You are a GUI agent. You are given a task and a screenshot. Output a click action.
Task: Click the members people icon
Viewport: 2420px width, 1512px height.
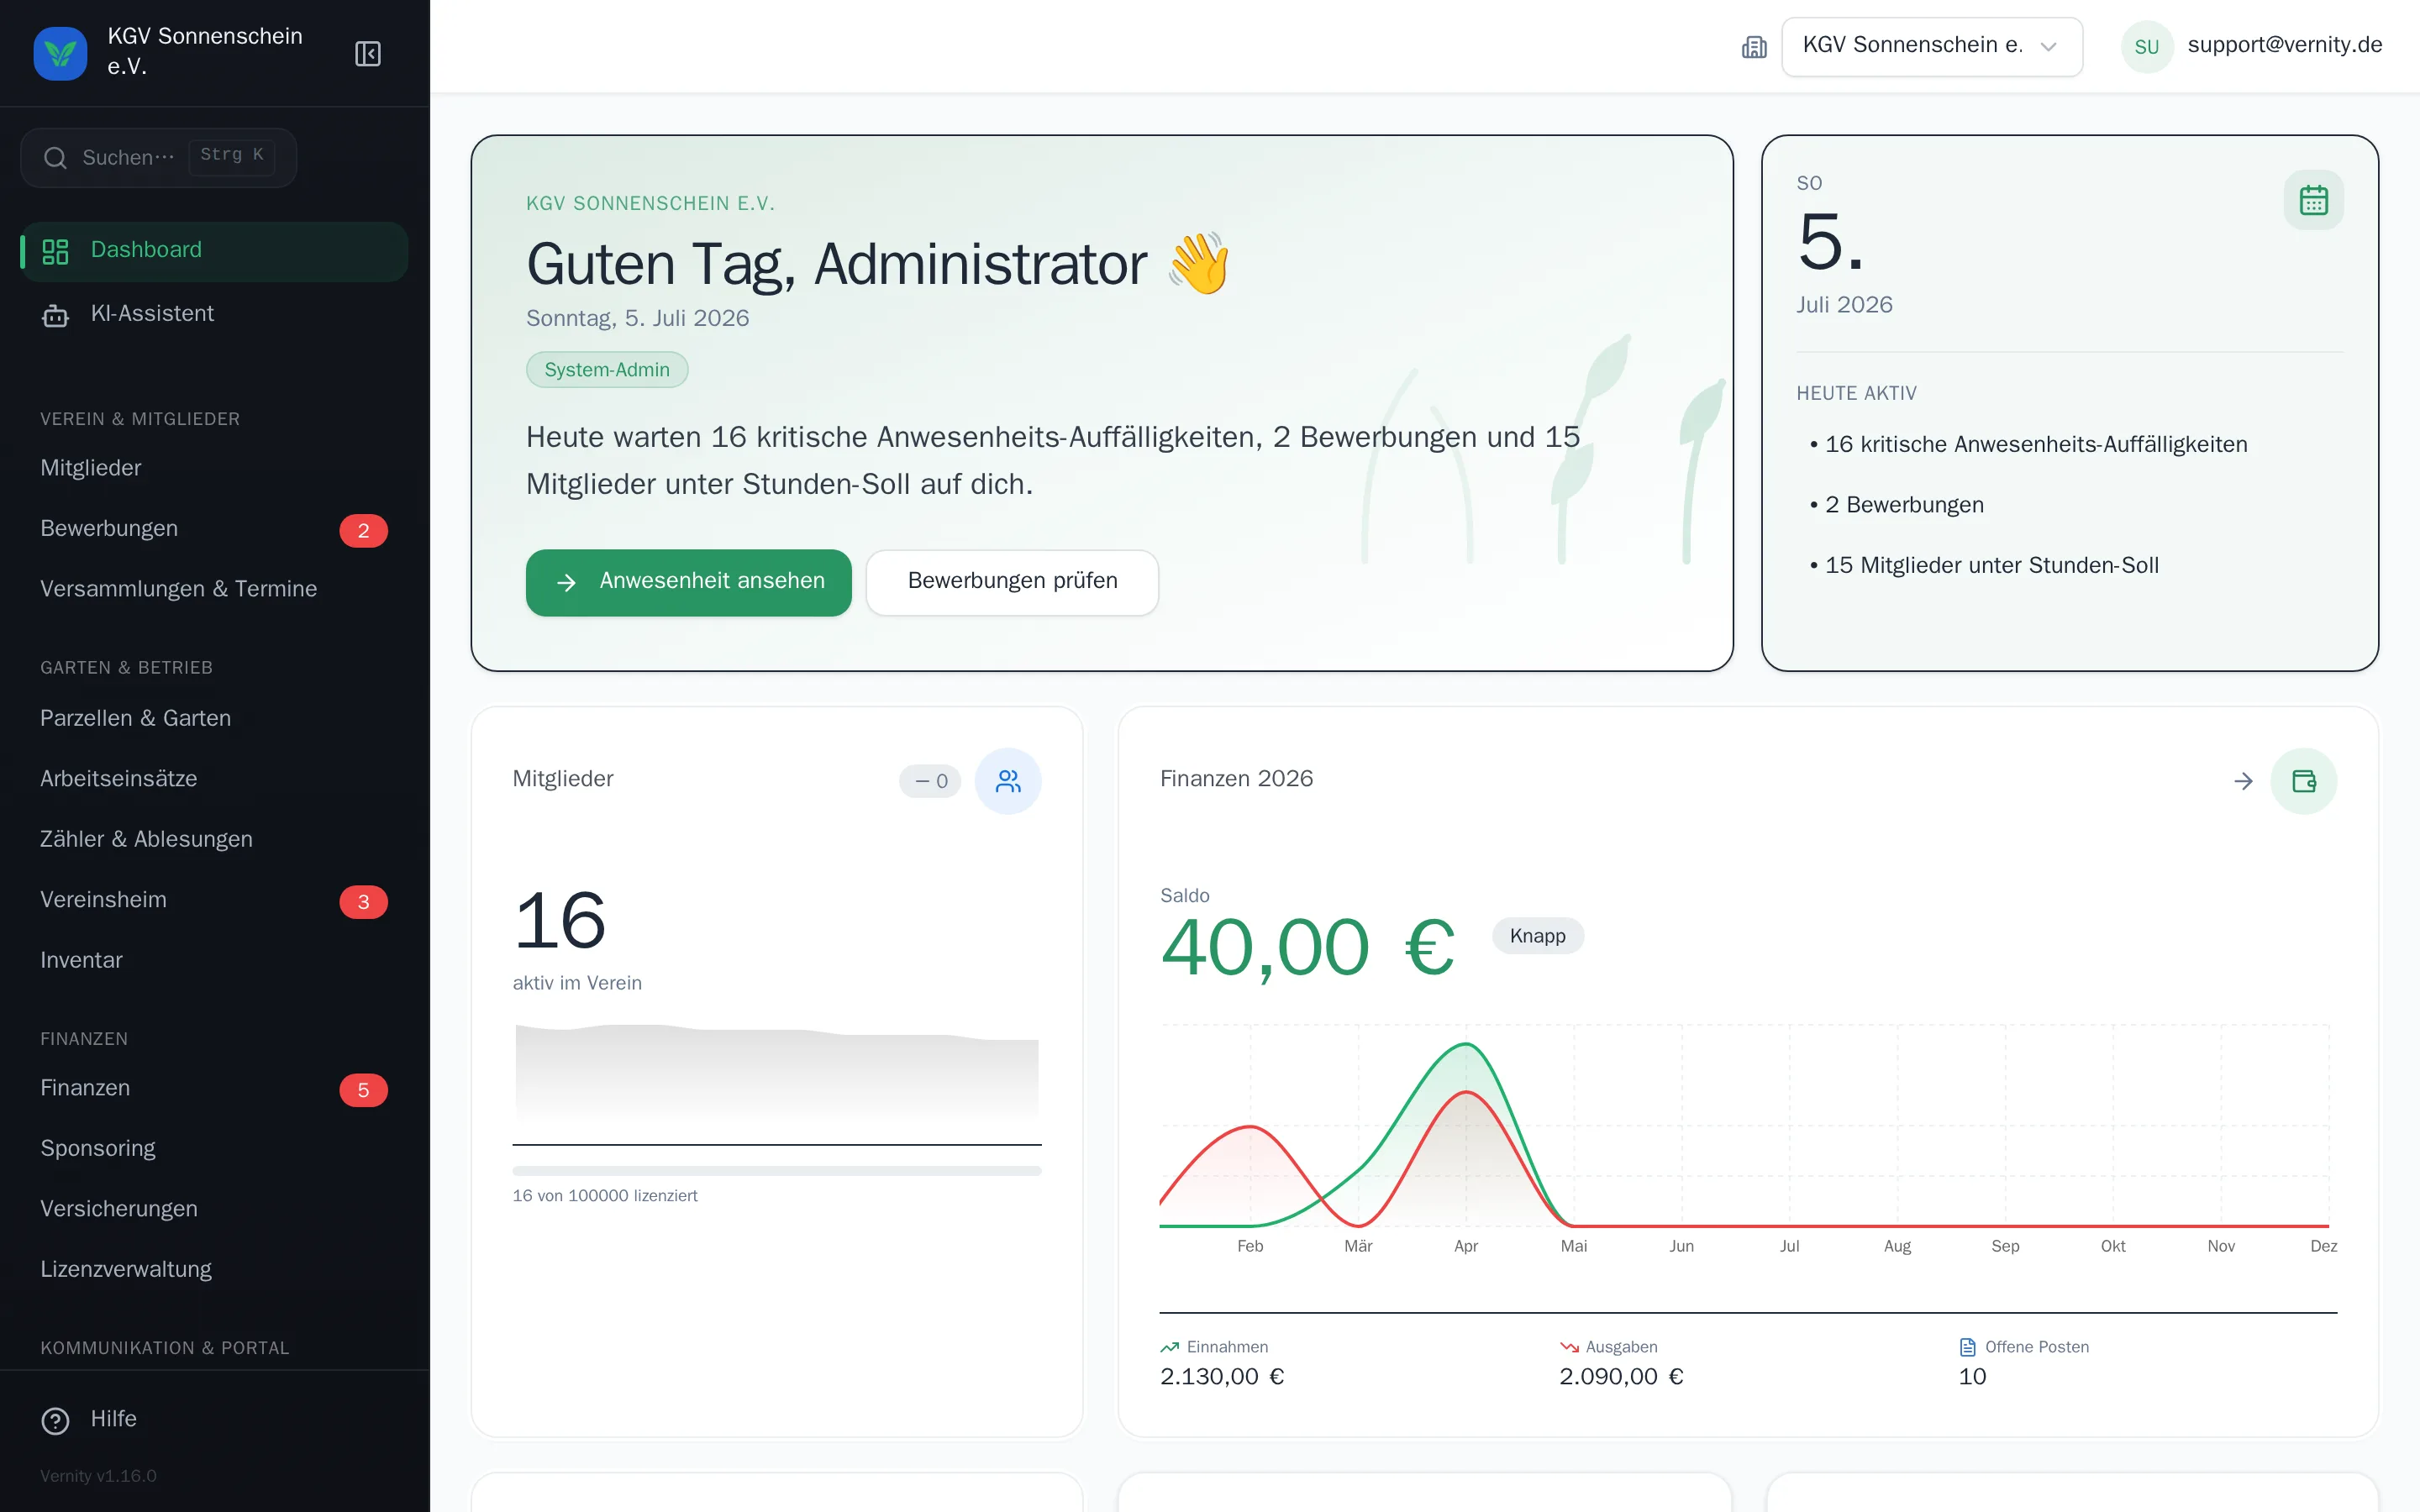pos(1008,781)
